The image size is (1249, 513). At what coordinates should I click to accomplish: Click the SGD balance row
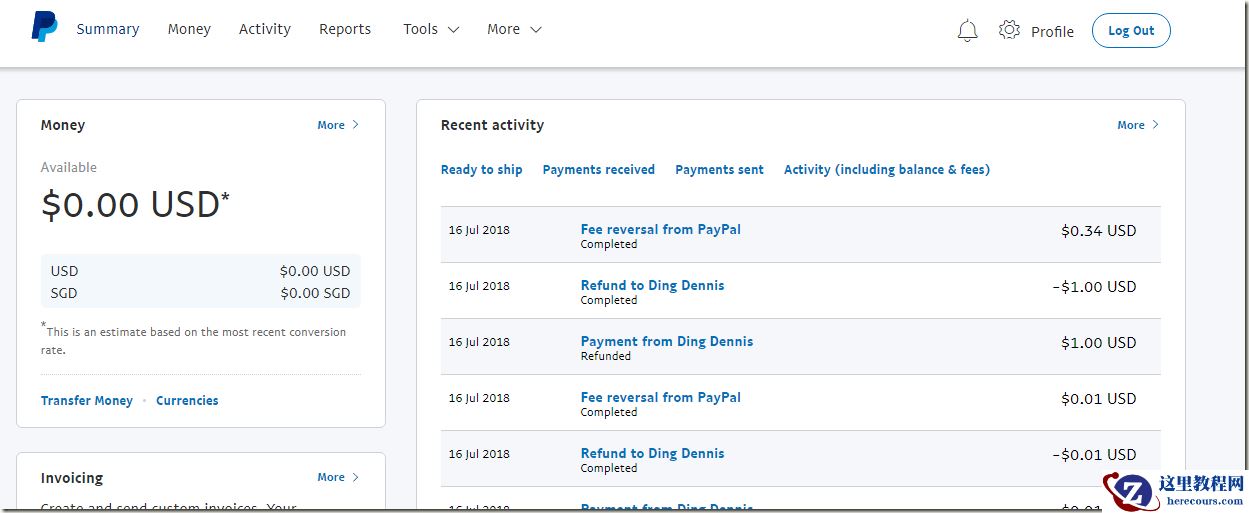point(200,293)
